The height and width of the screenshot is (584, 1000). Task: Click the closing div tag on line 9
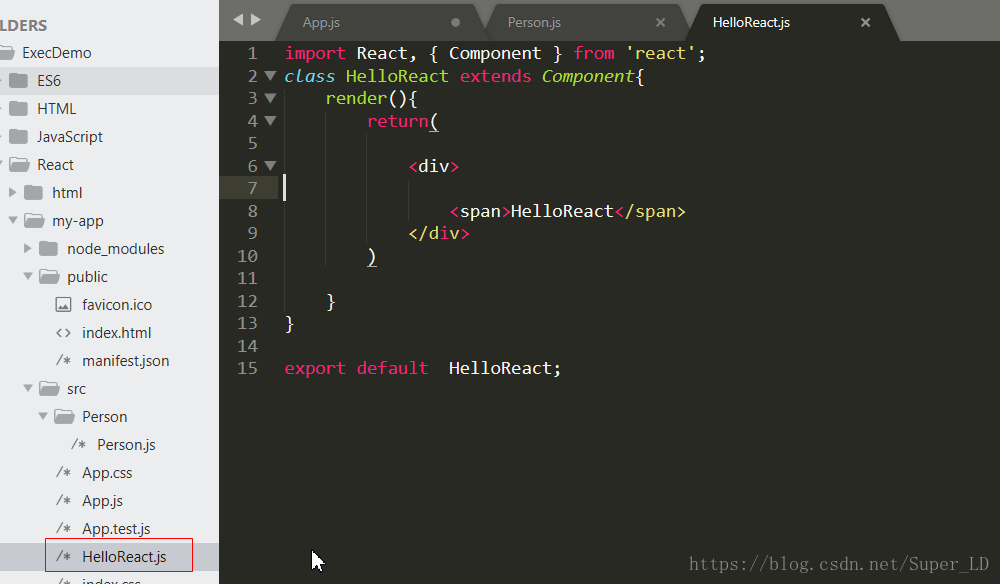439,233
